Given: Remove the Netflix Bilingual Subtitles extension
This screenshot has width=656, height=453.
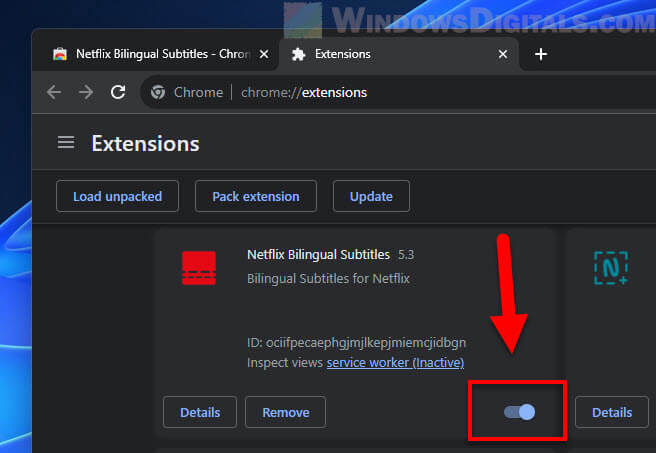Looking at the screenshot, I should point(286,412).
